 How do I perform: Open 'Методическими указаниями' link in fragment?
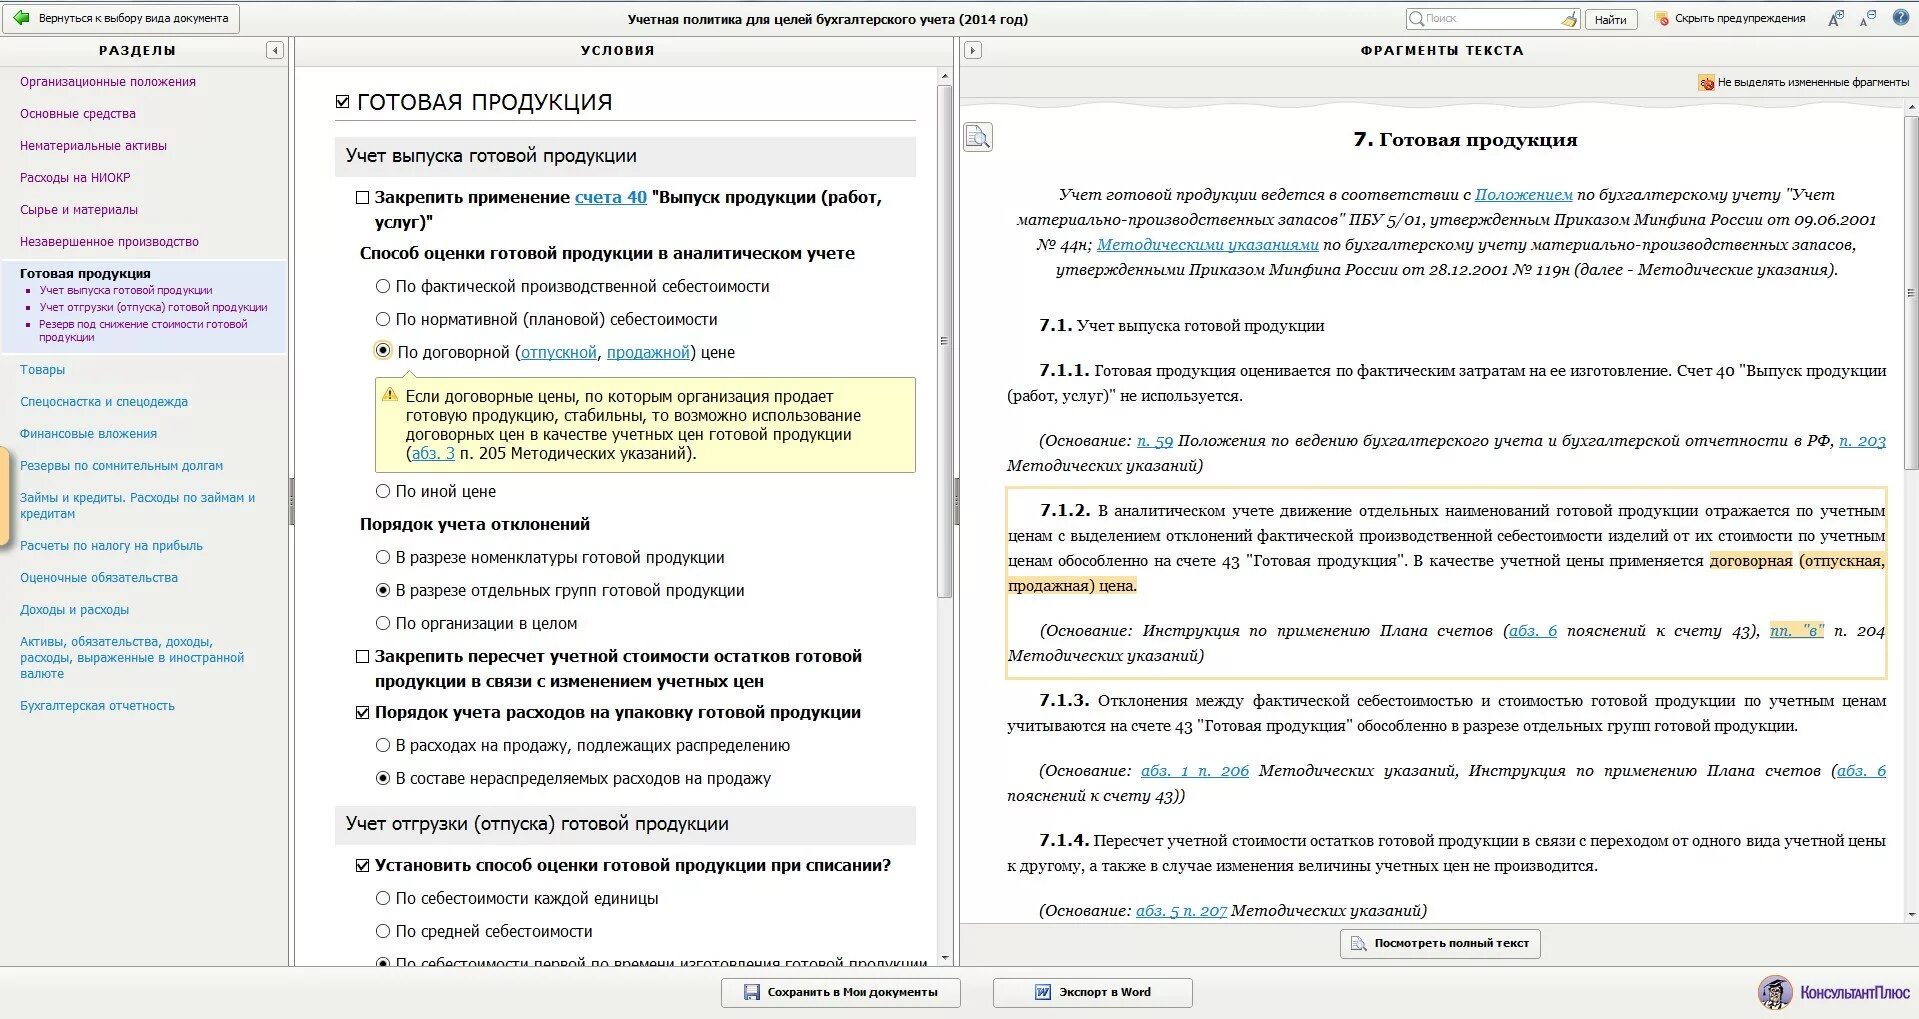[x=1207, y=245]
